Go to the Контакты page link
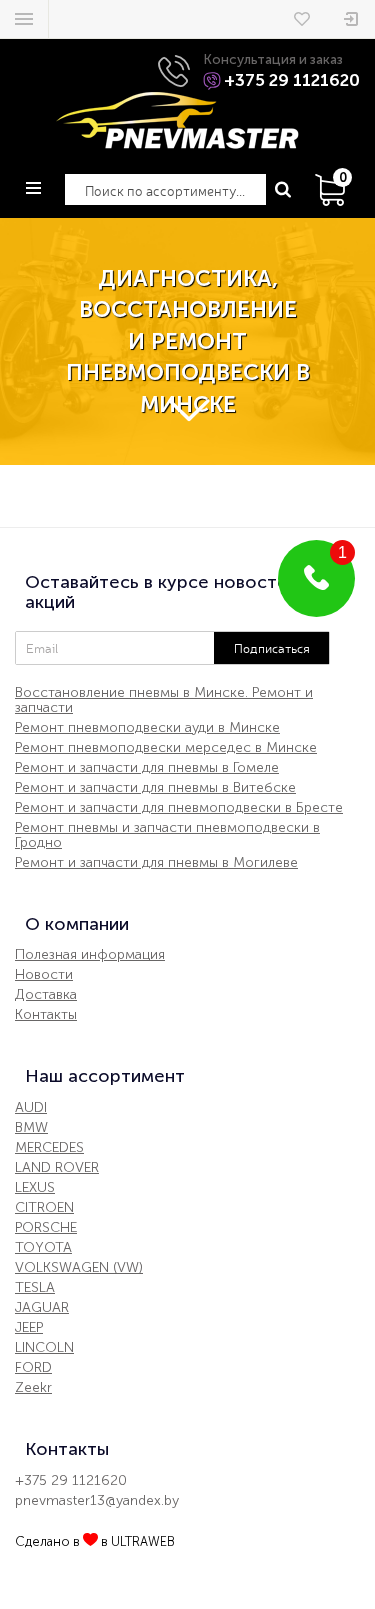 click(x=46, y=1014)
